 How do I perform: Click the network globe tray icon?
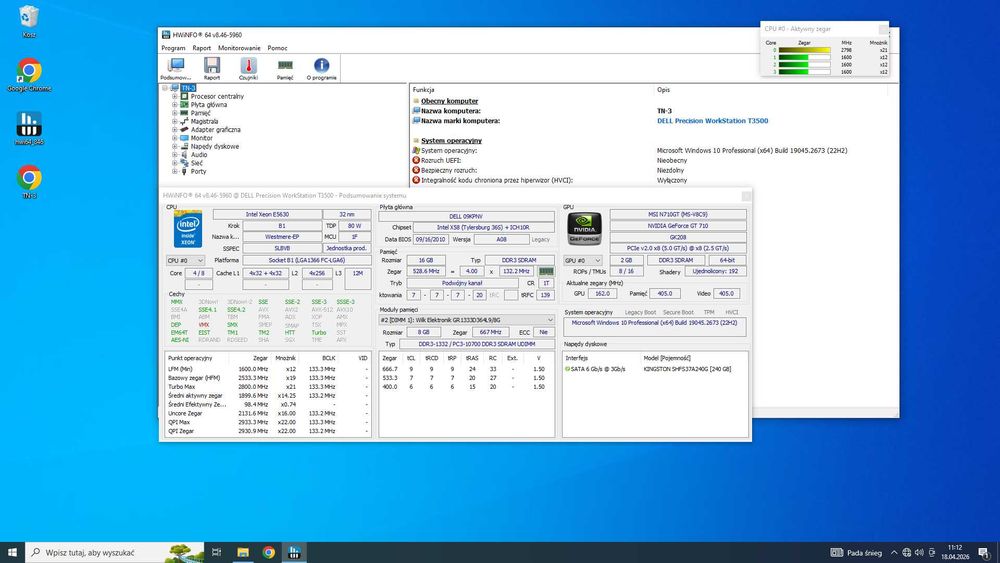click(x=906, y=553)
